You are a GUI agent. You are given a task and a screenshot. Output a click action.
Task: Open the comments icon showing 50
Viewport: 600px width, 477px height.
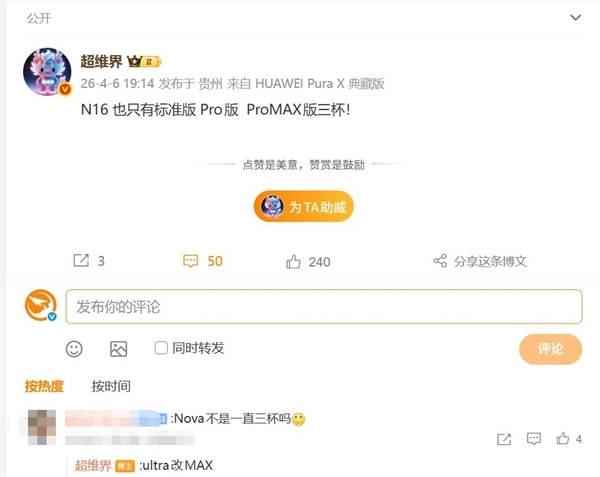click(191, 261)
